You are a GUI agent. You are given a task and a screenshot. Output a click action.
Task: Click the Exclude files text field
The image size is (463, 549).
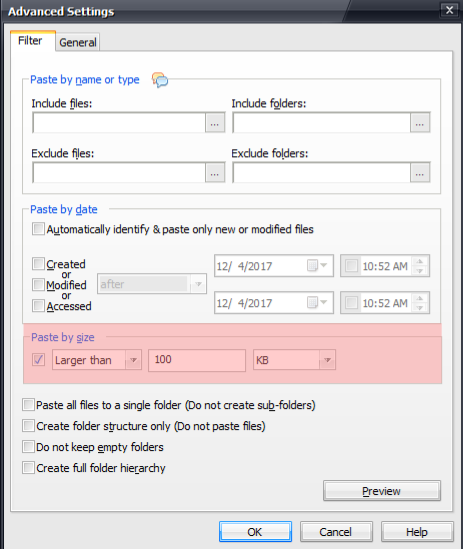(x=119, y=172)
